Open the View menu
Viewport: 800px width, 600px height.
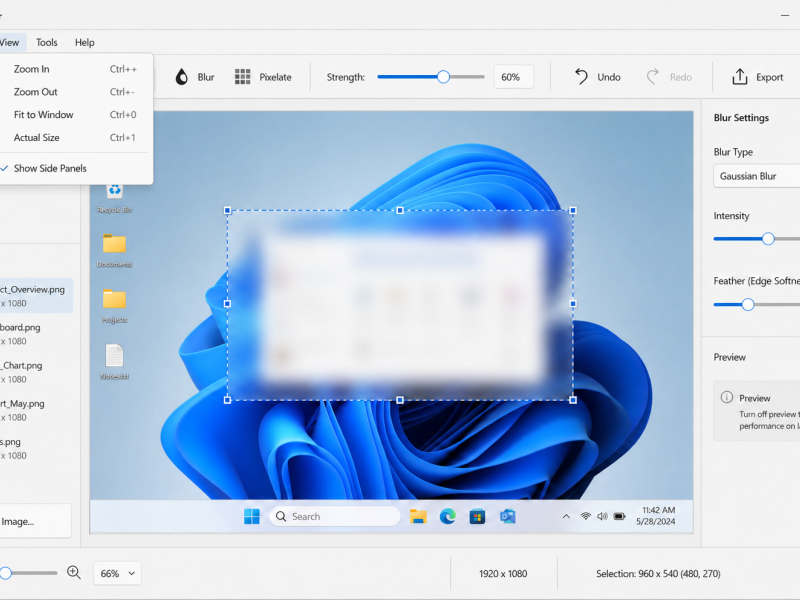(9, 42)
